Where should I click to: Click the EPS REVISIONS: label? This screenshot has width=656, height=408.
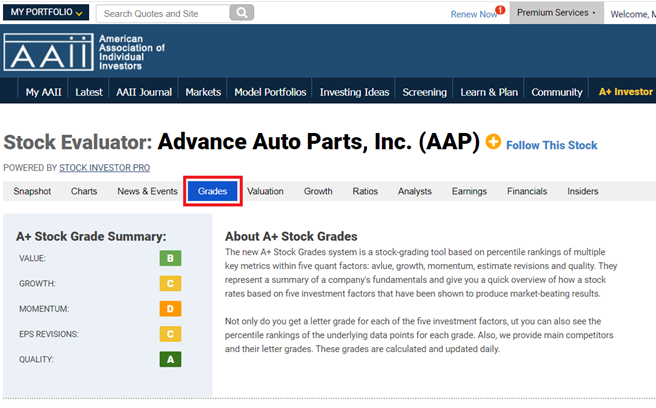point(49,334)
